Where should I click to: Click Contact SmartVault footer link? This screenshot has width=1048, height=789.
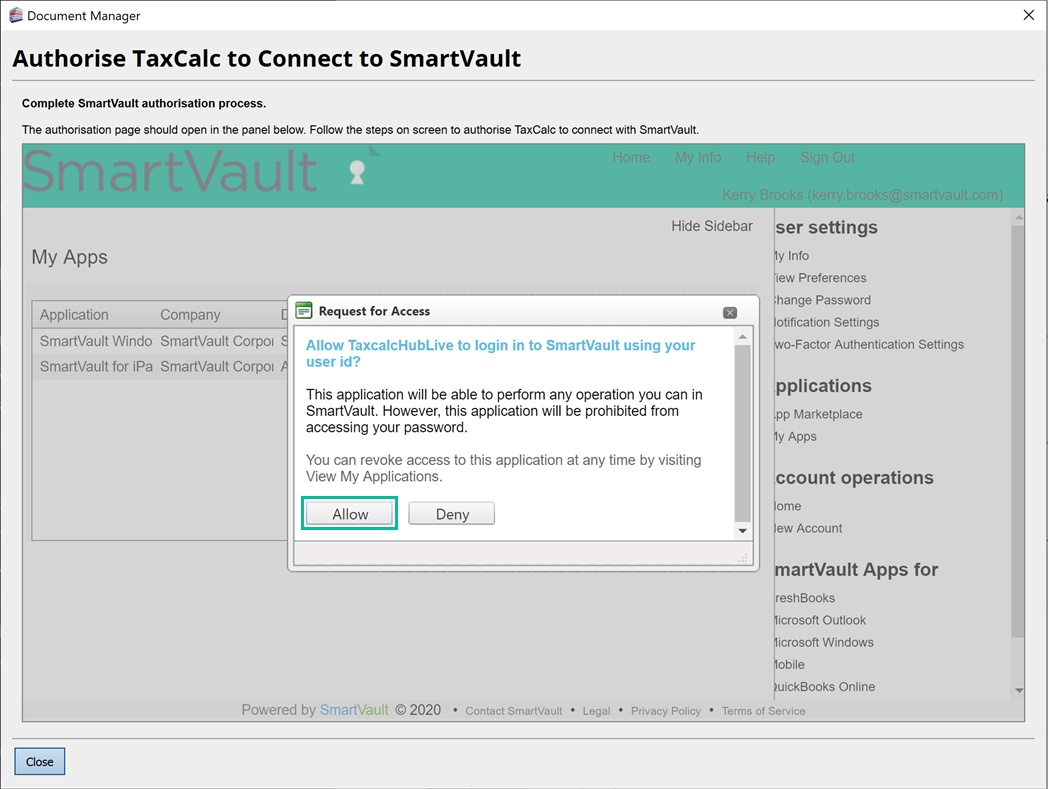(513, 711)
